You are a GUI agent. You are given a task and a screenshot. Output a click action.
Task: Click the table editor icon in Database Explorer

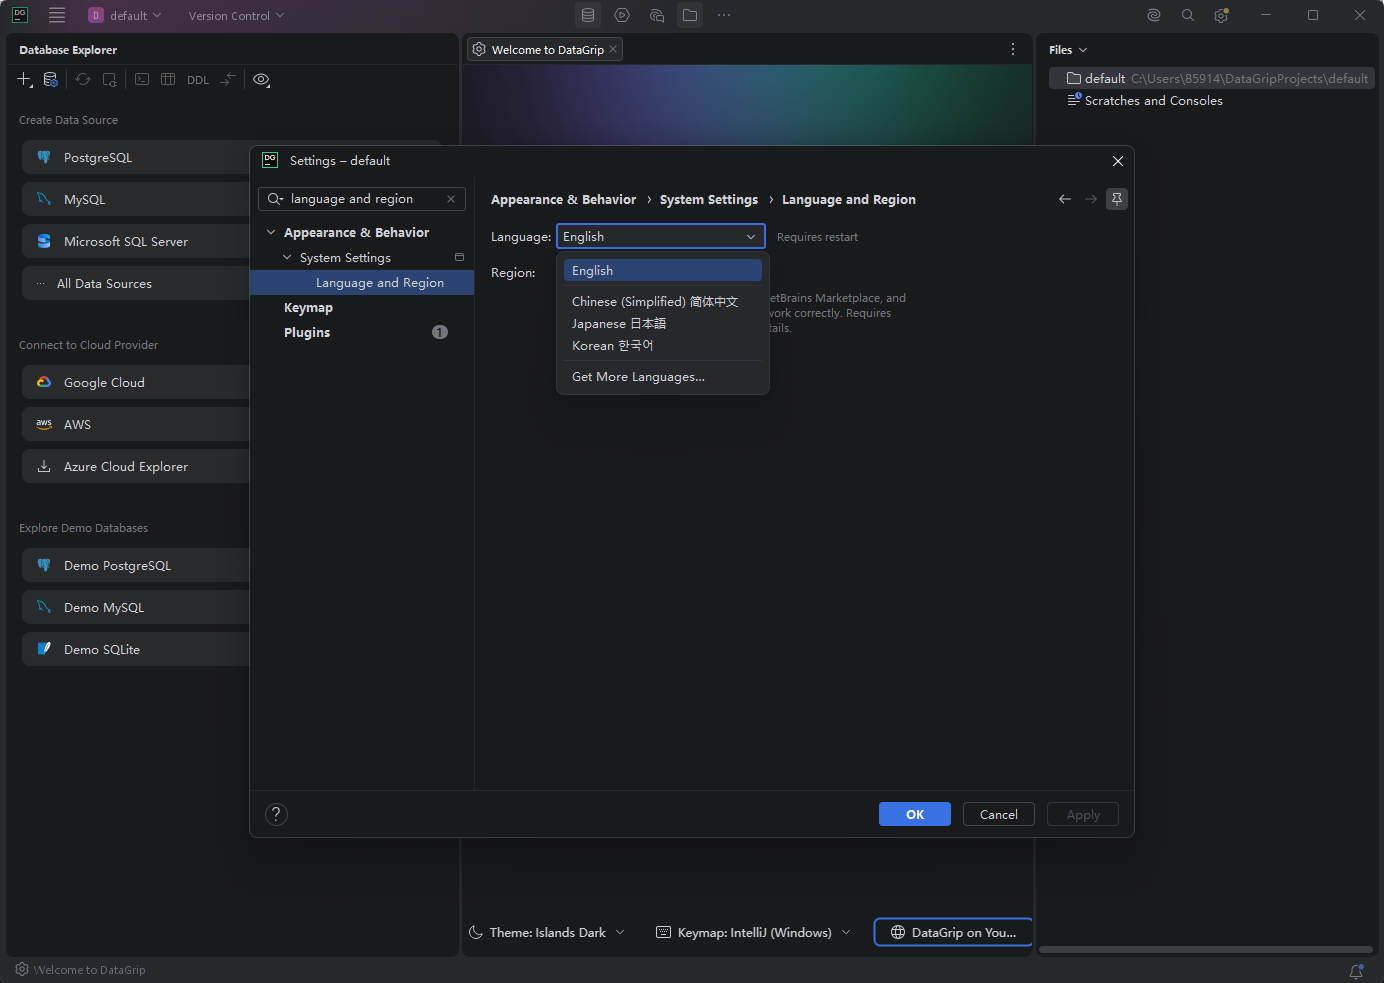pos(168,80)
